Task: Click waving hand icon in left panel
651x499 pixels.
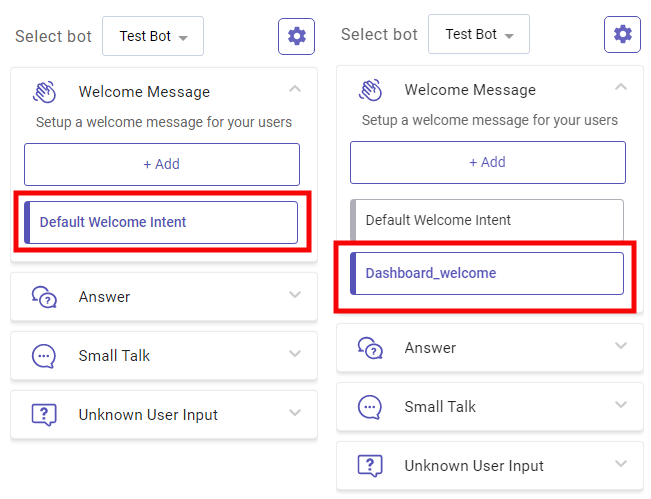Action: (44, 92)
